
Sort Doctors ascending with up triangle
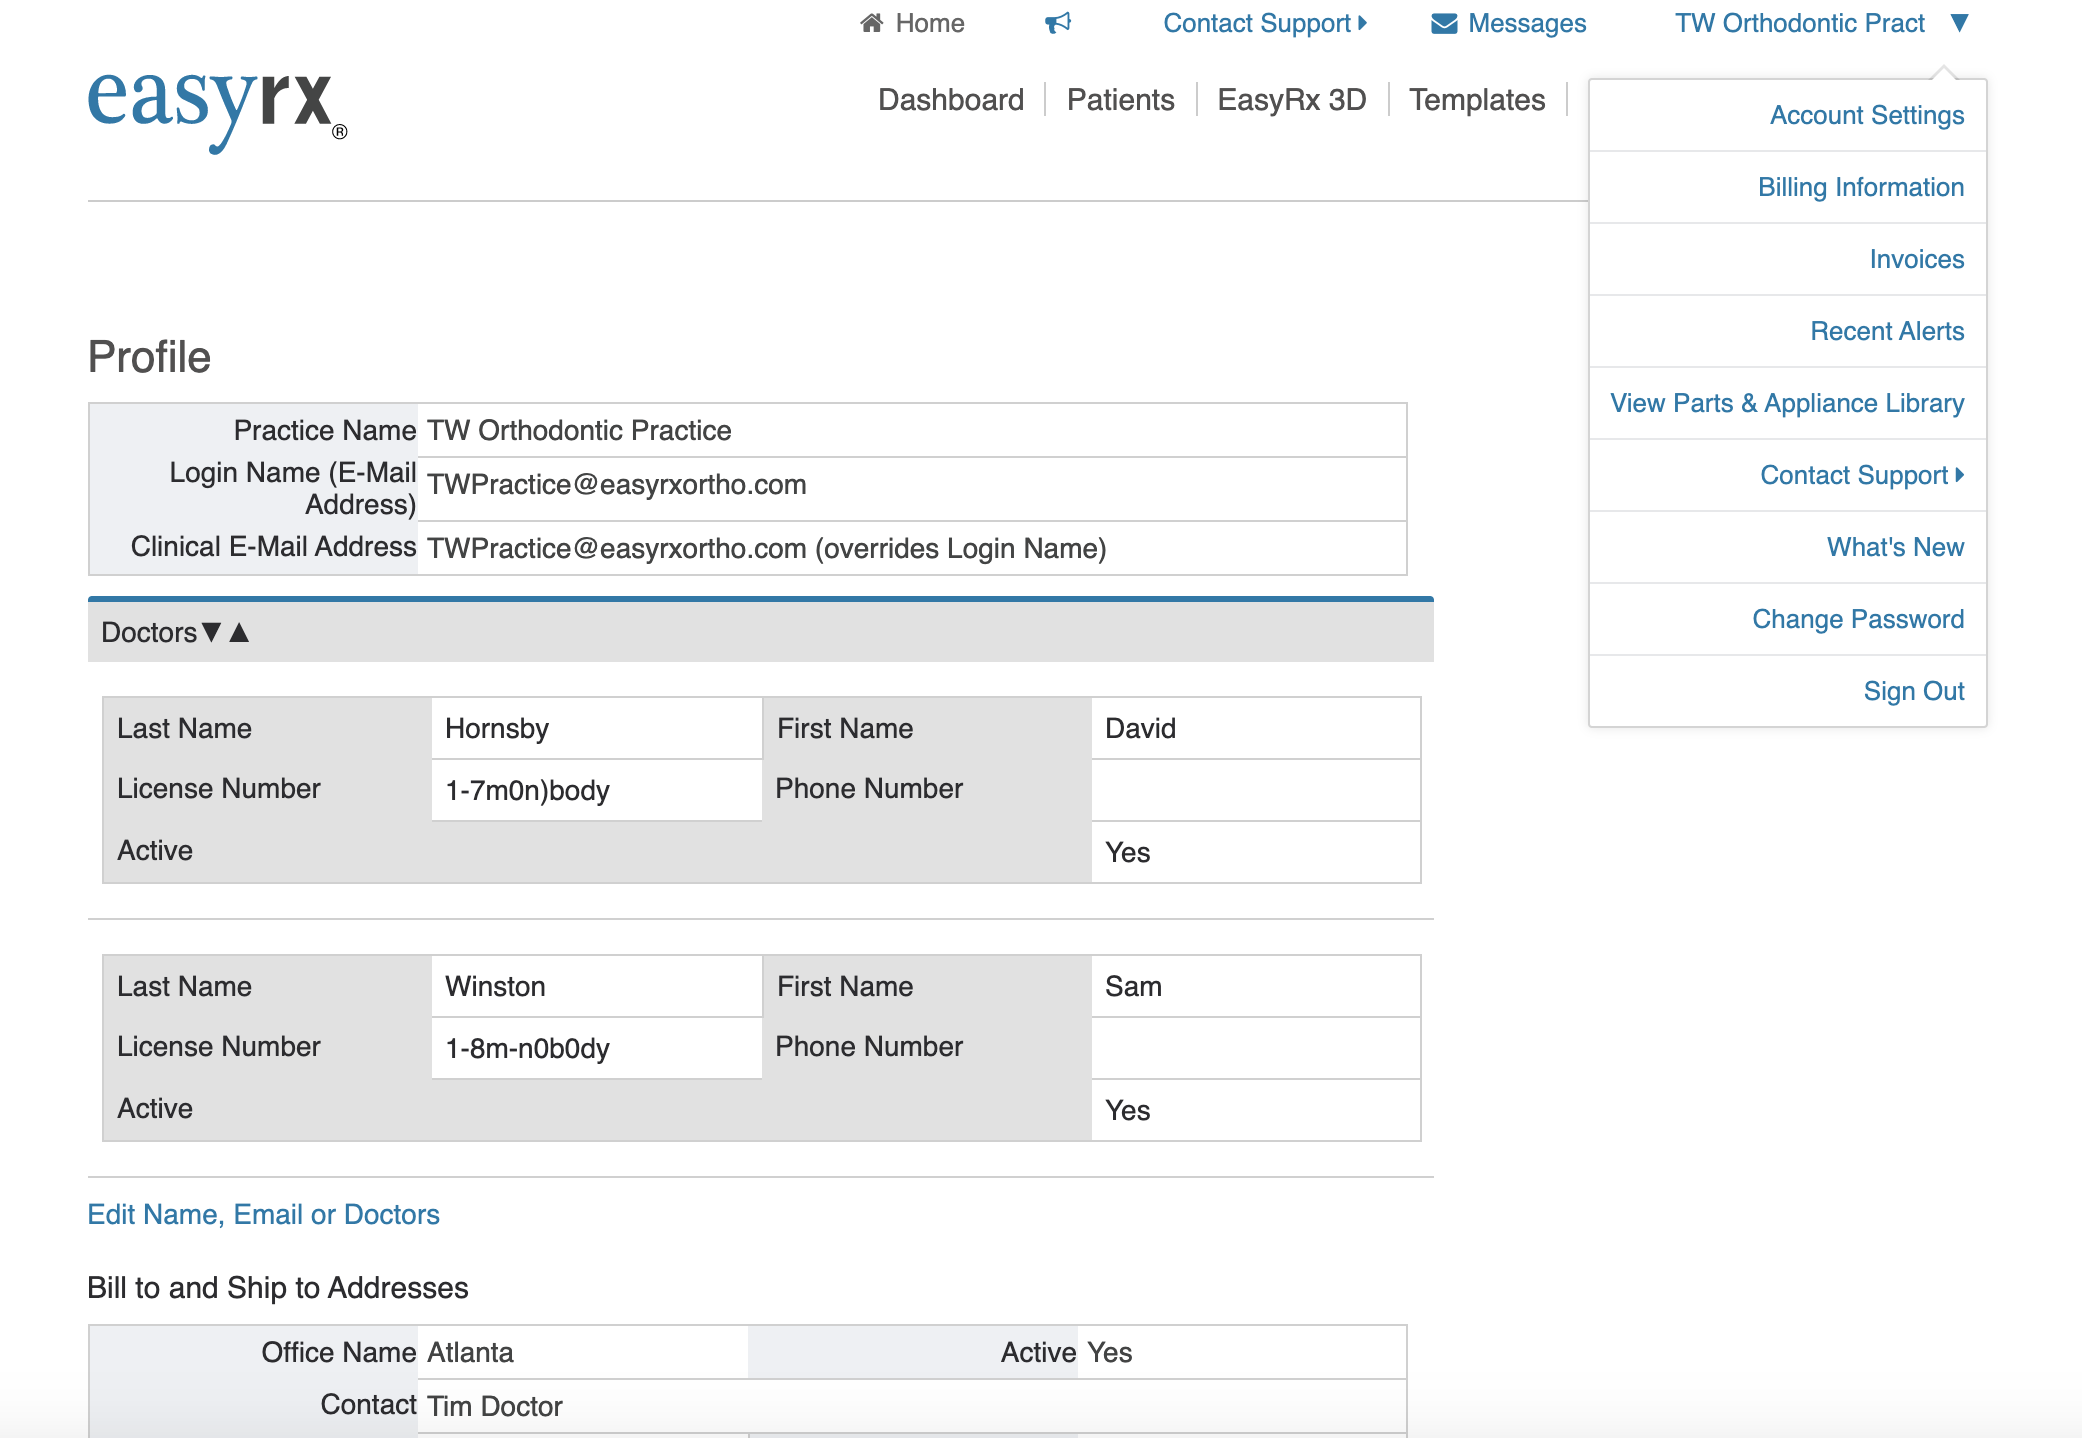[239, 632]
